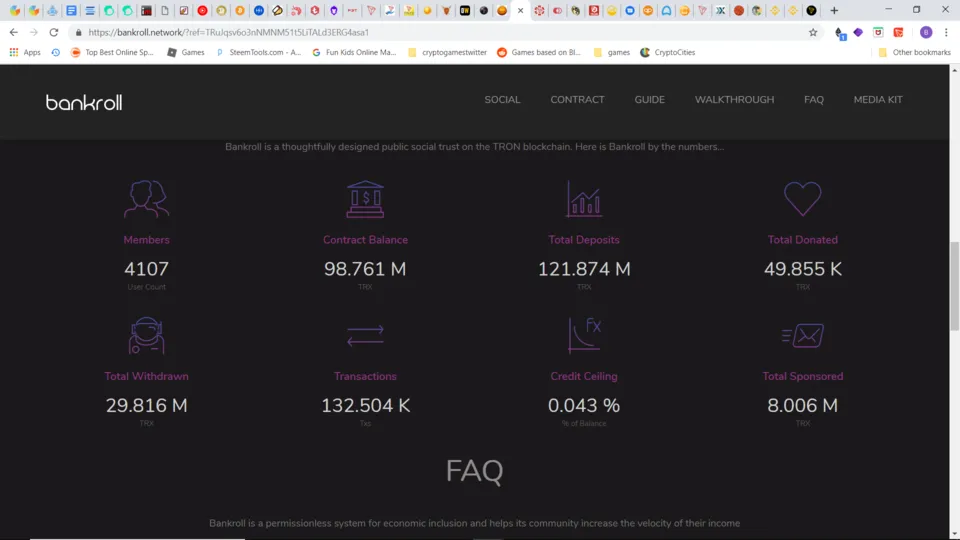Open the CryptoCities bookmark
The image size is (960, 540).
tap(667, 53)
